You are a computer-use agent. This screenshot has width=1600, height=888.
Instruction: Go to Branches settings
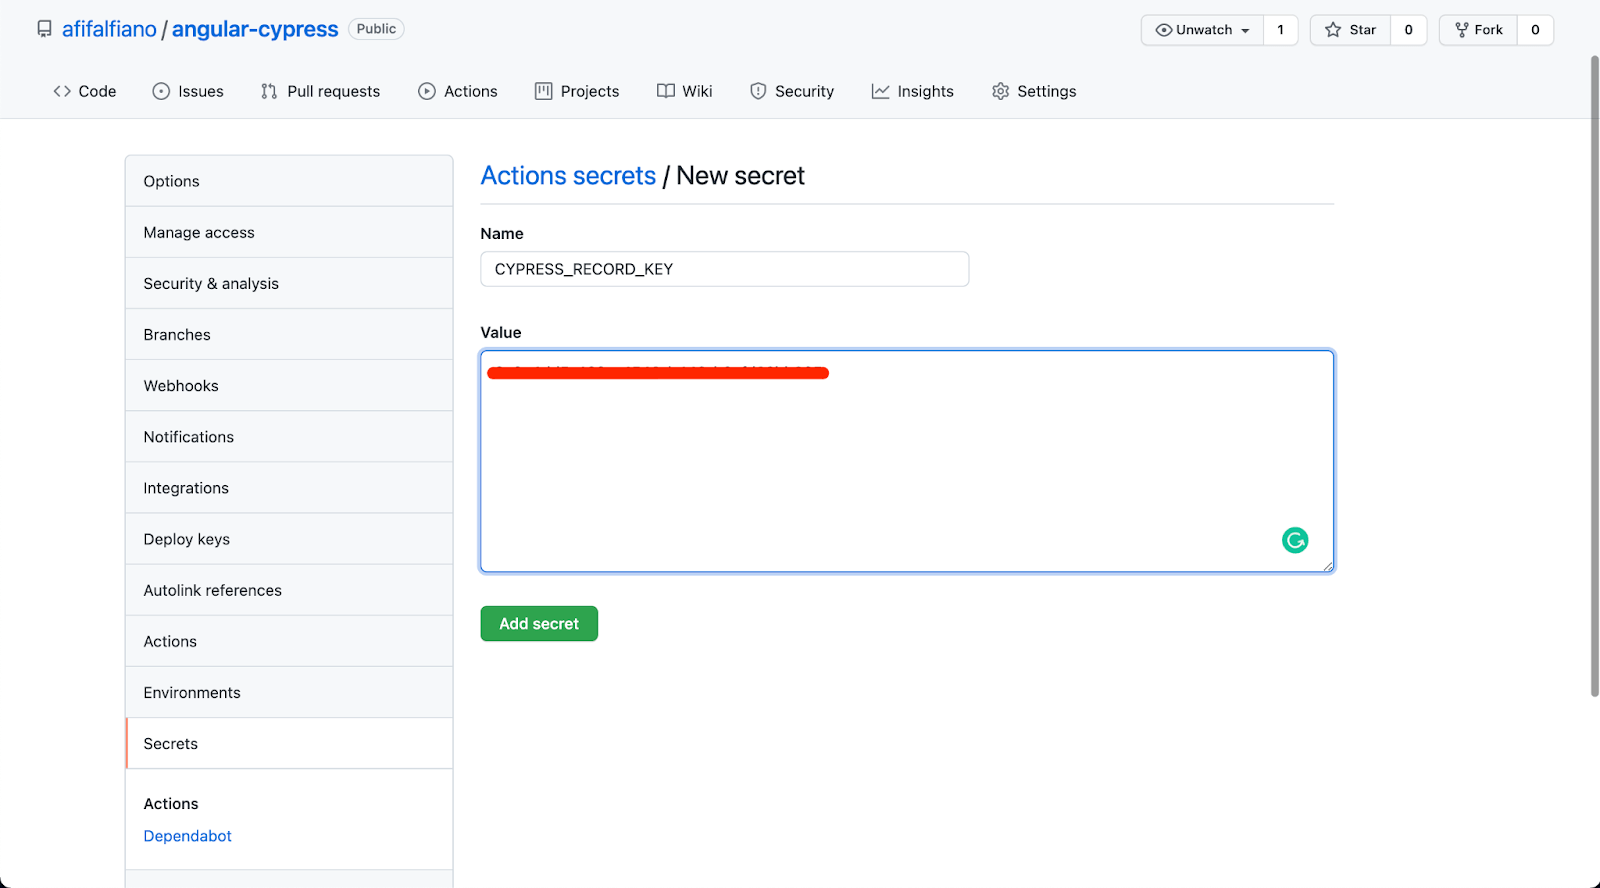pos(289,334)
